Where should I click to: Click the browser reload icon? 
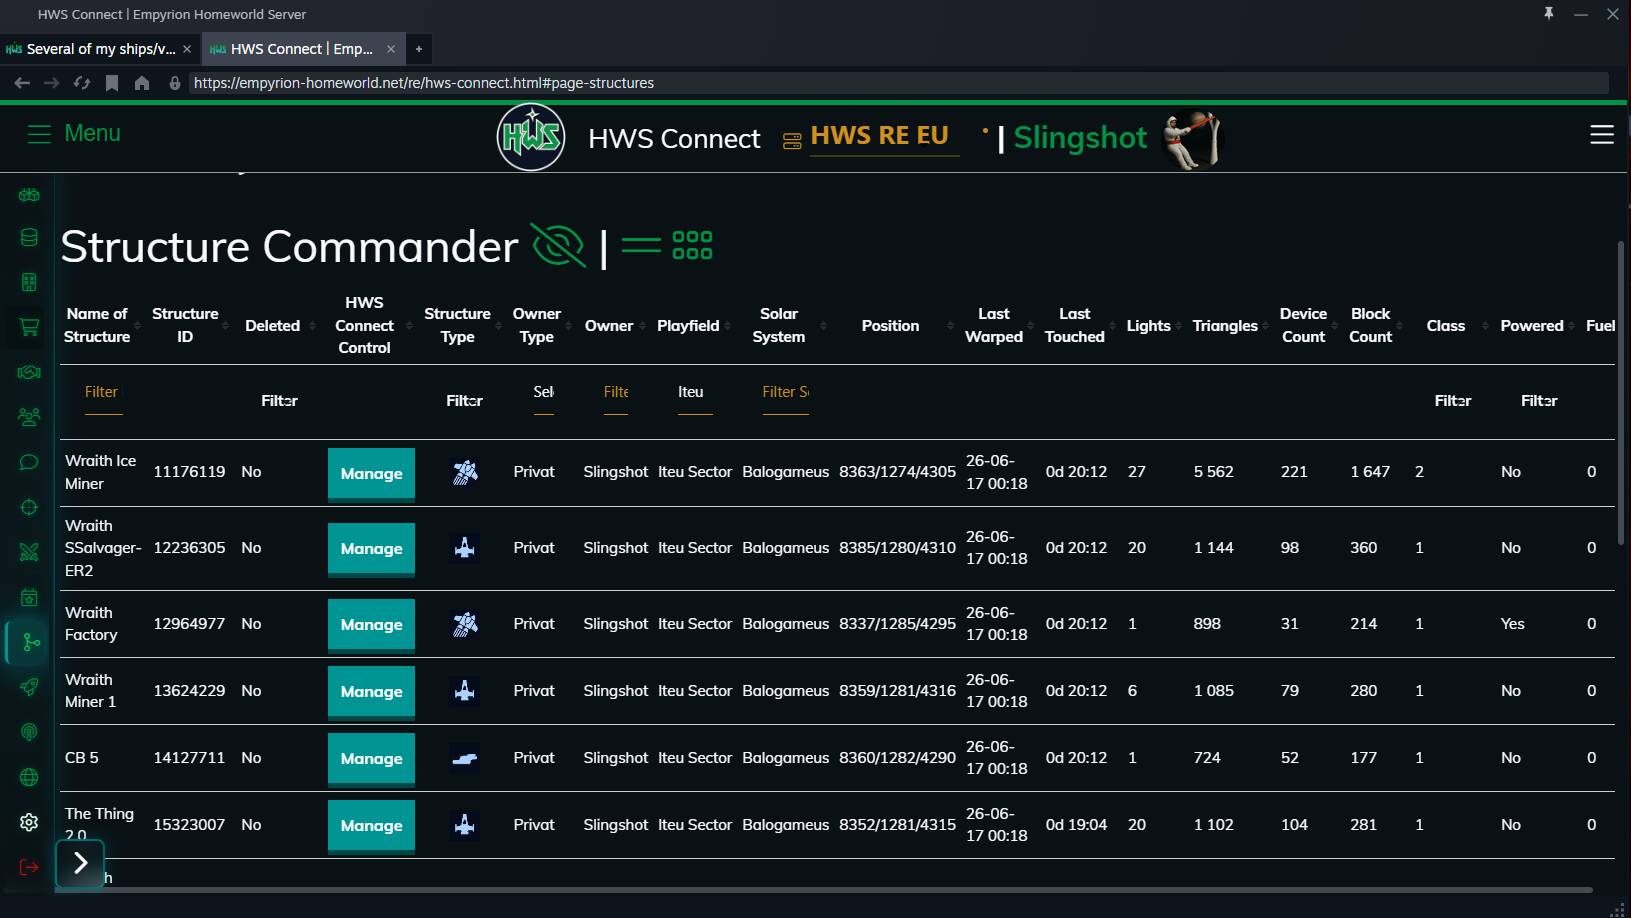pos(82,83)
